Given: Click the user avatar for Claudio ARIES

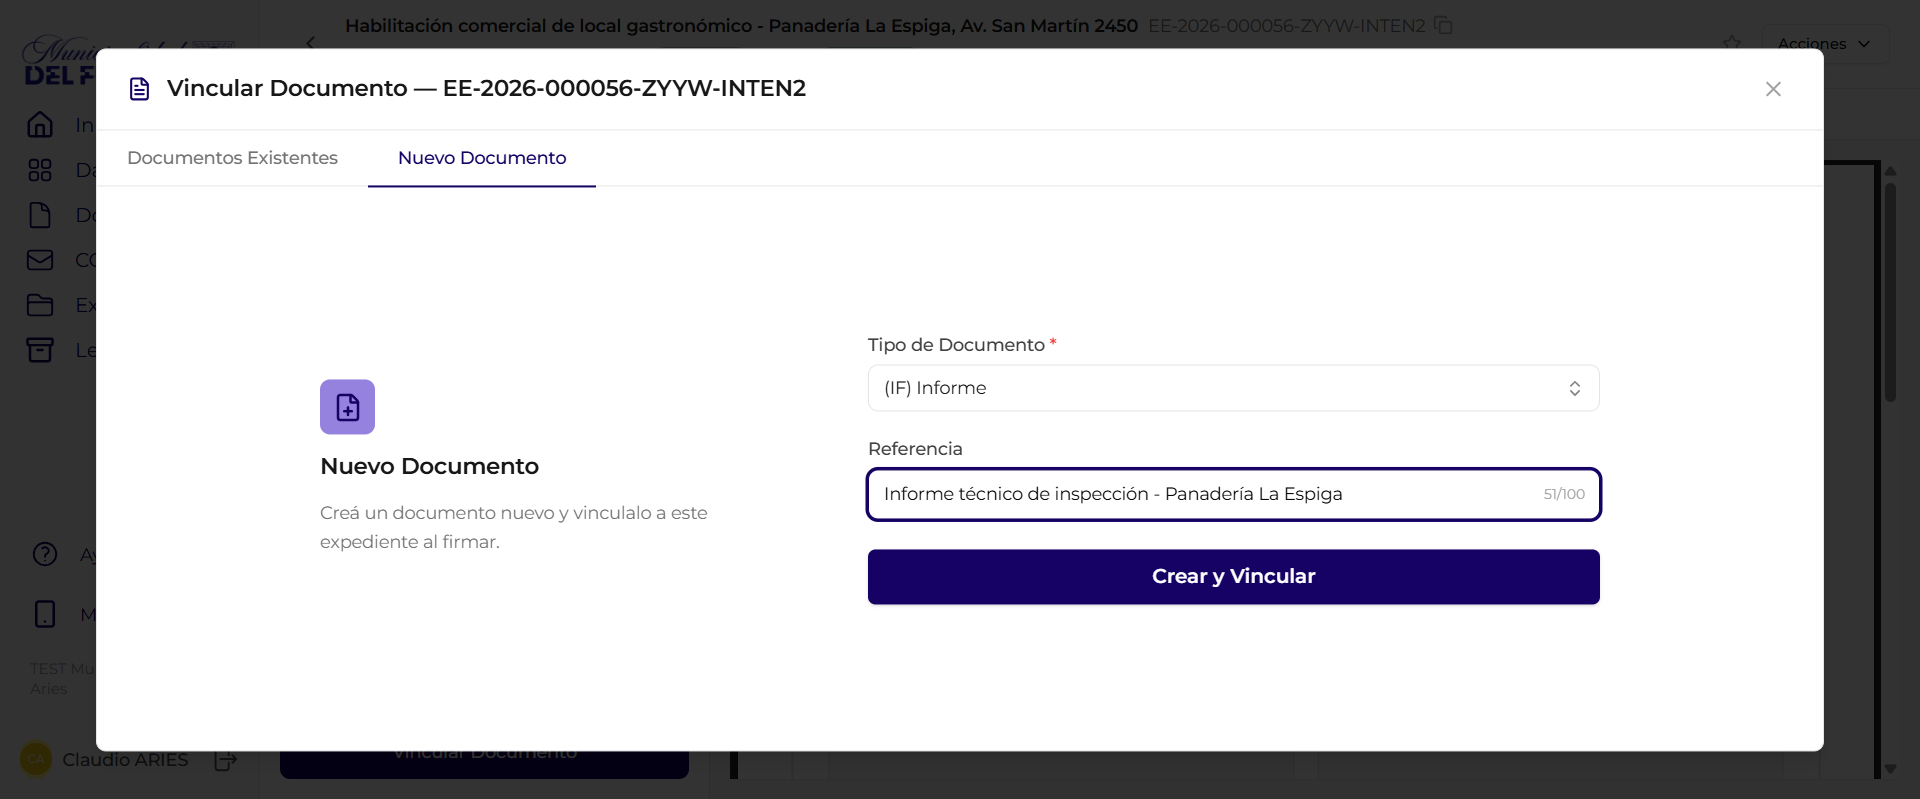Looking at the screenshot, I should pos(36,760).
